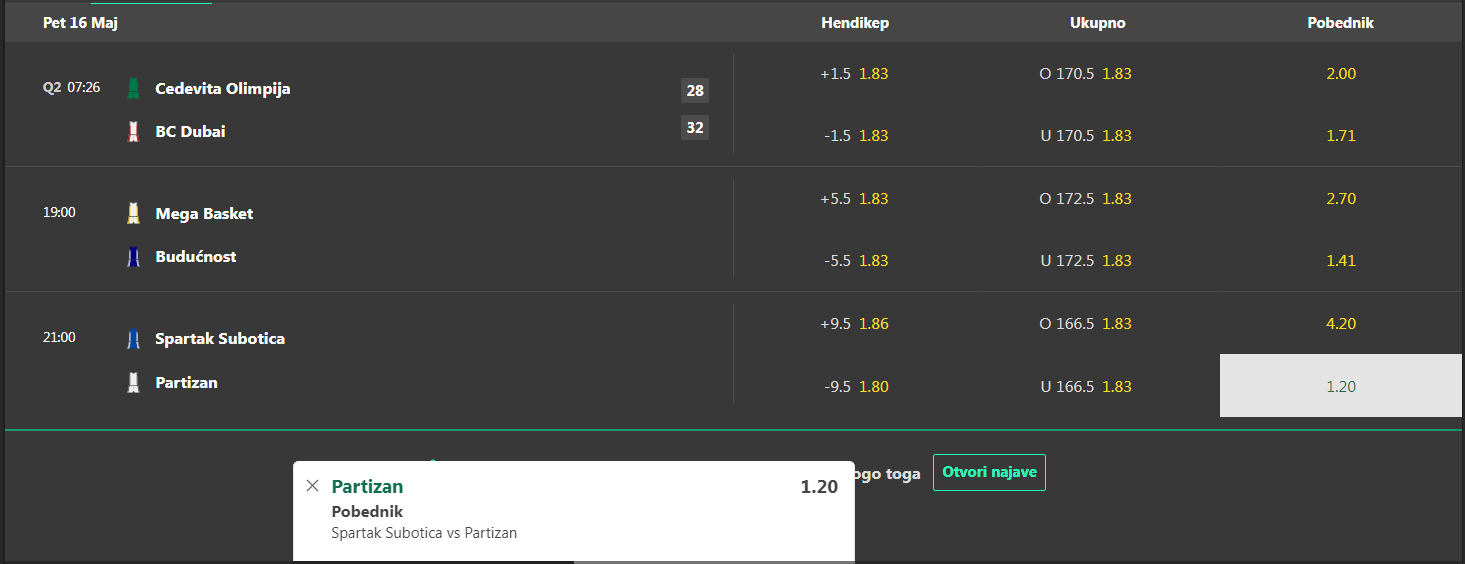Screen dimensions: 1465x564
Task: Click the Mega Basket yellow jersey icon
Action: tap(133, 213)
